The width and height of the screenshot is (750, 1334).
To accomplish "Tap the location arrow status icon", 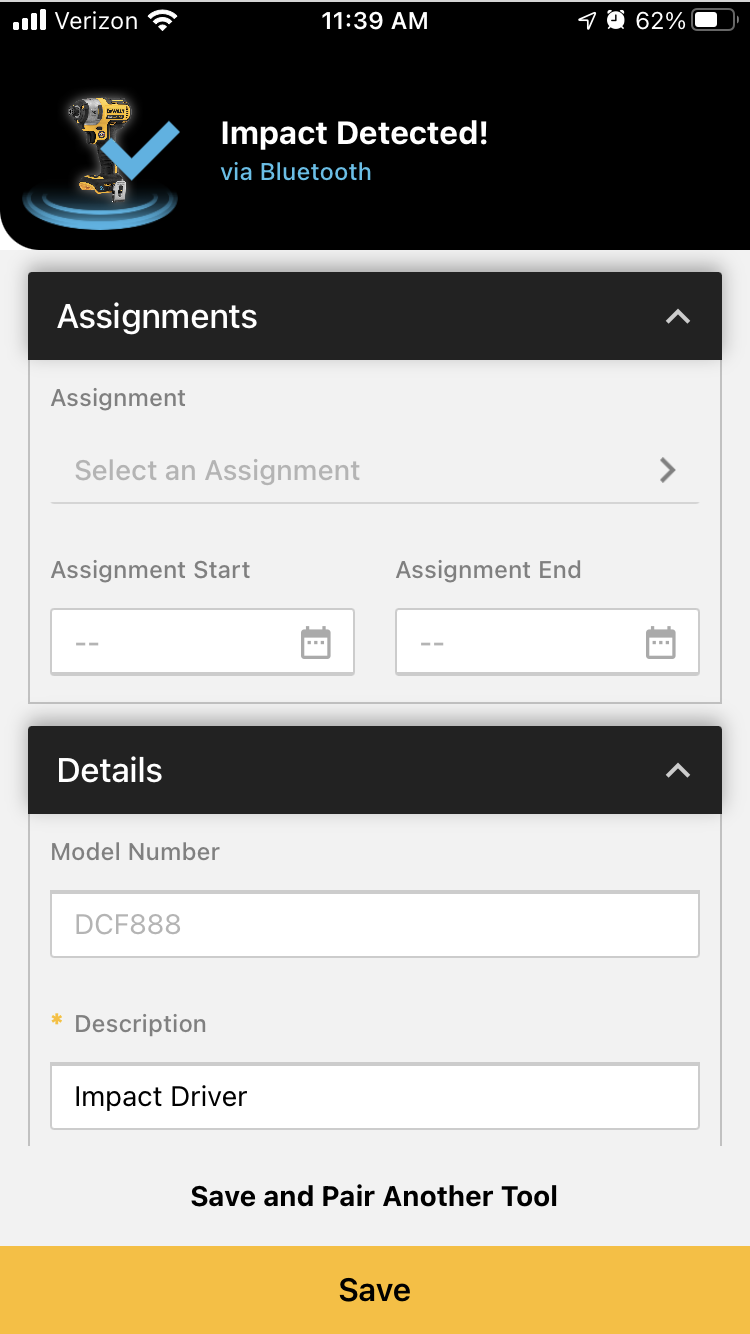I will pos(587,21).
